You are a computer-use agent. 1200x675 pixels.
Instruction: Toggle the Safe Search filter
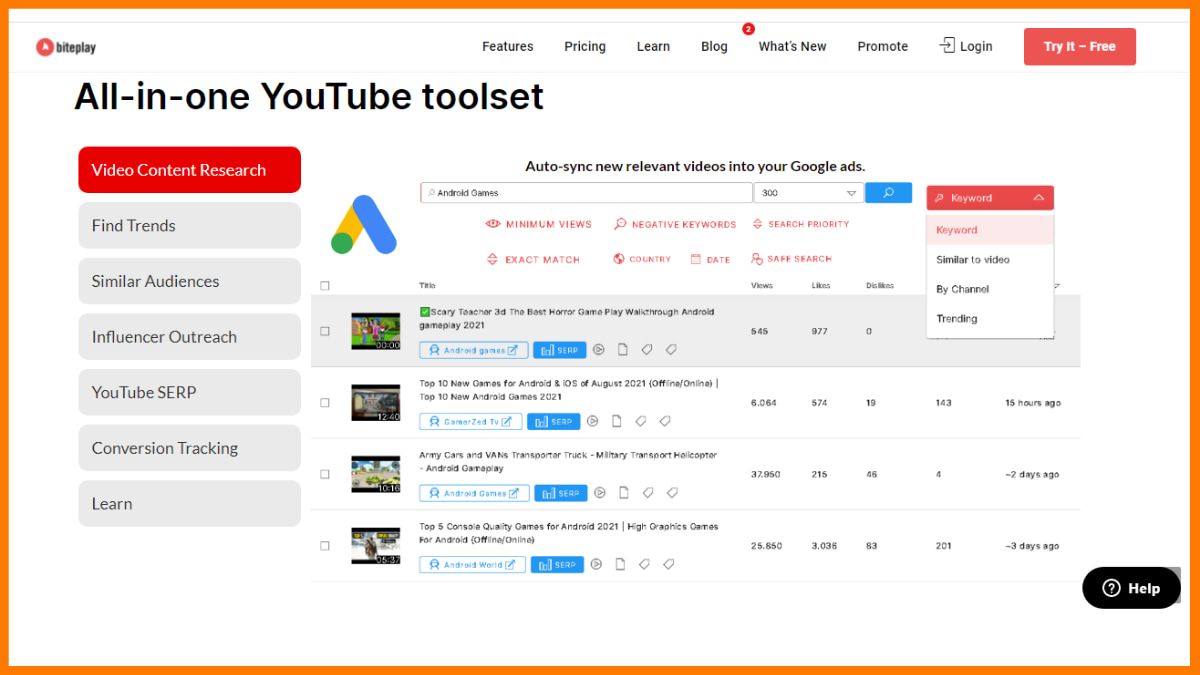click(792, 259)
